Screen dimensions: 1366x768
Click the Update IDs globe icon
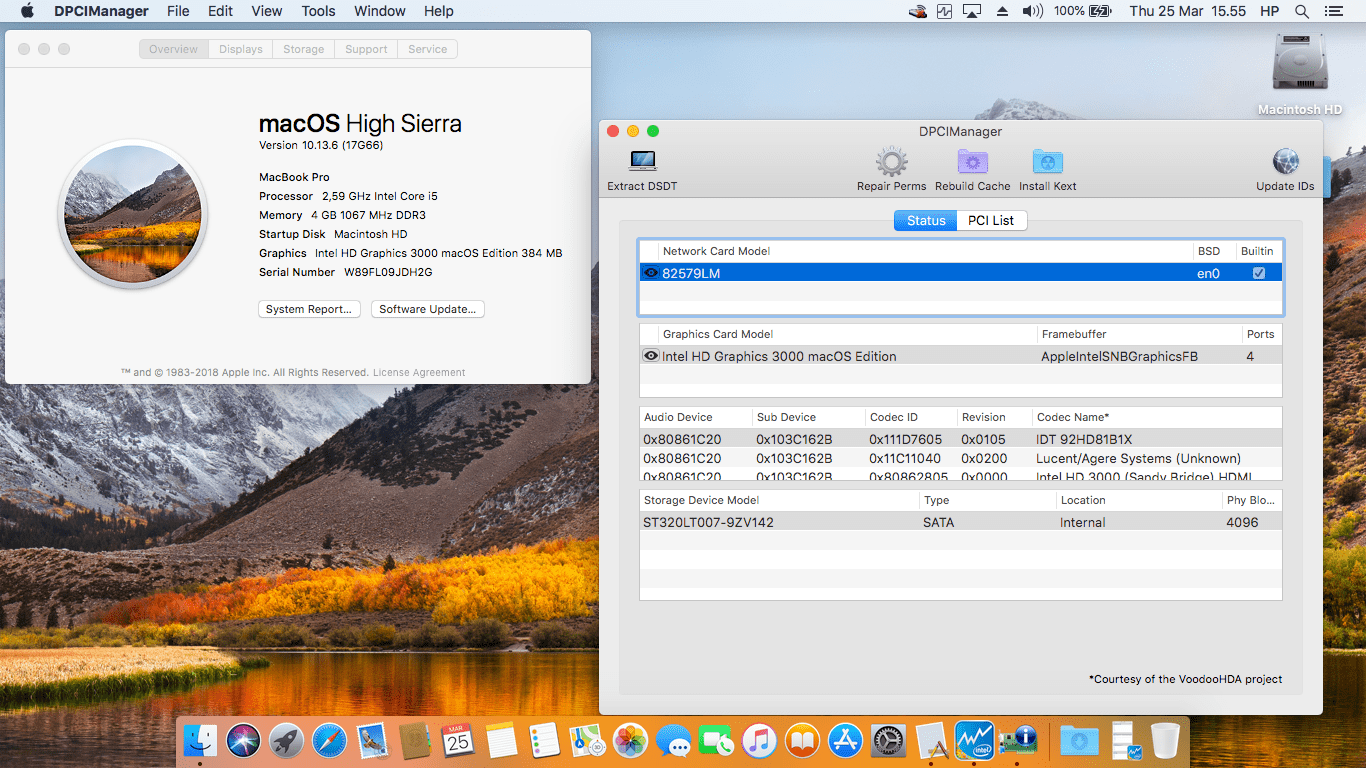click(x=1285, y=161)
